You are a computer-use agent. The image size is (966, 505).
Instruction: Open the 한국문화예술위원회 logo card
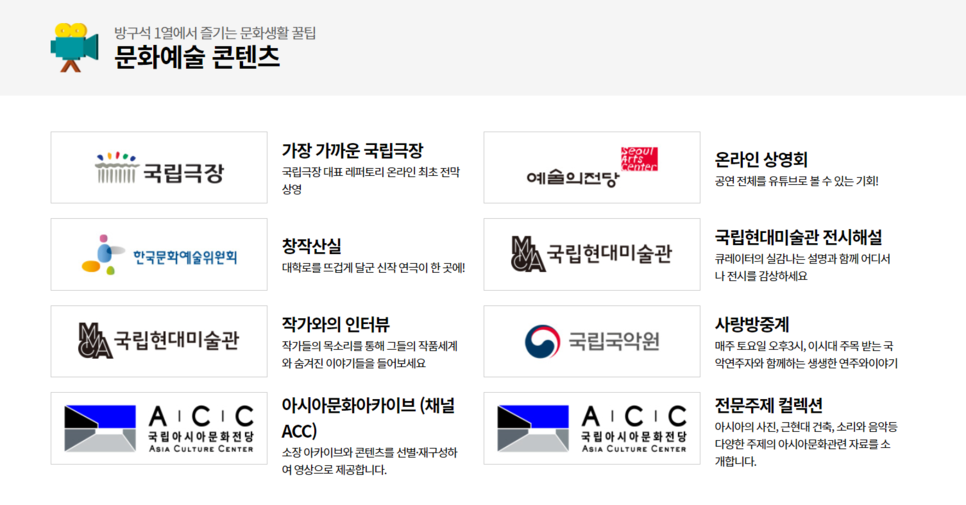[x=159, y=254]
